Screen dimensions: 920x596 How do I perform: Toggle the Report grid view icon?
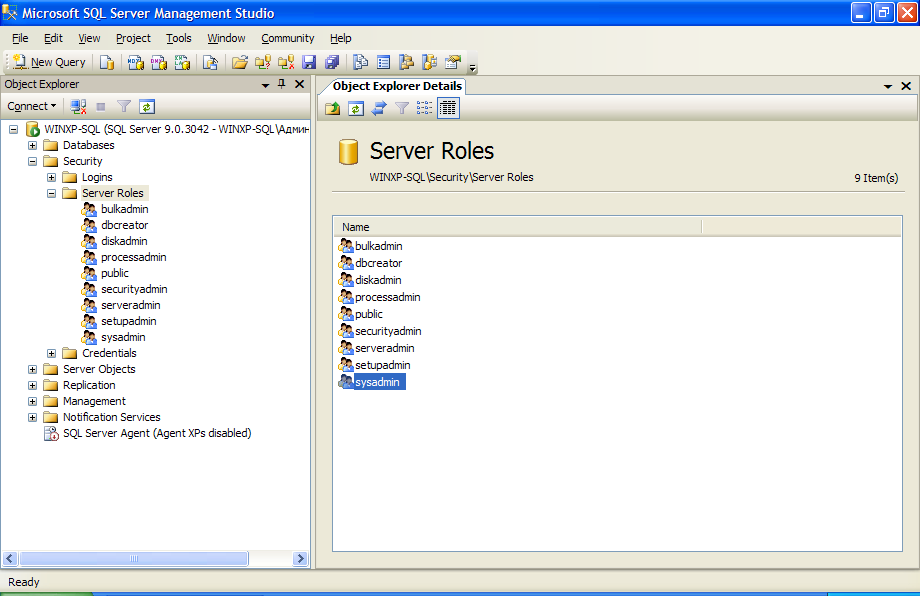pos(448,108)
